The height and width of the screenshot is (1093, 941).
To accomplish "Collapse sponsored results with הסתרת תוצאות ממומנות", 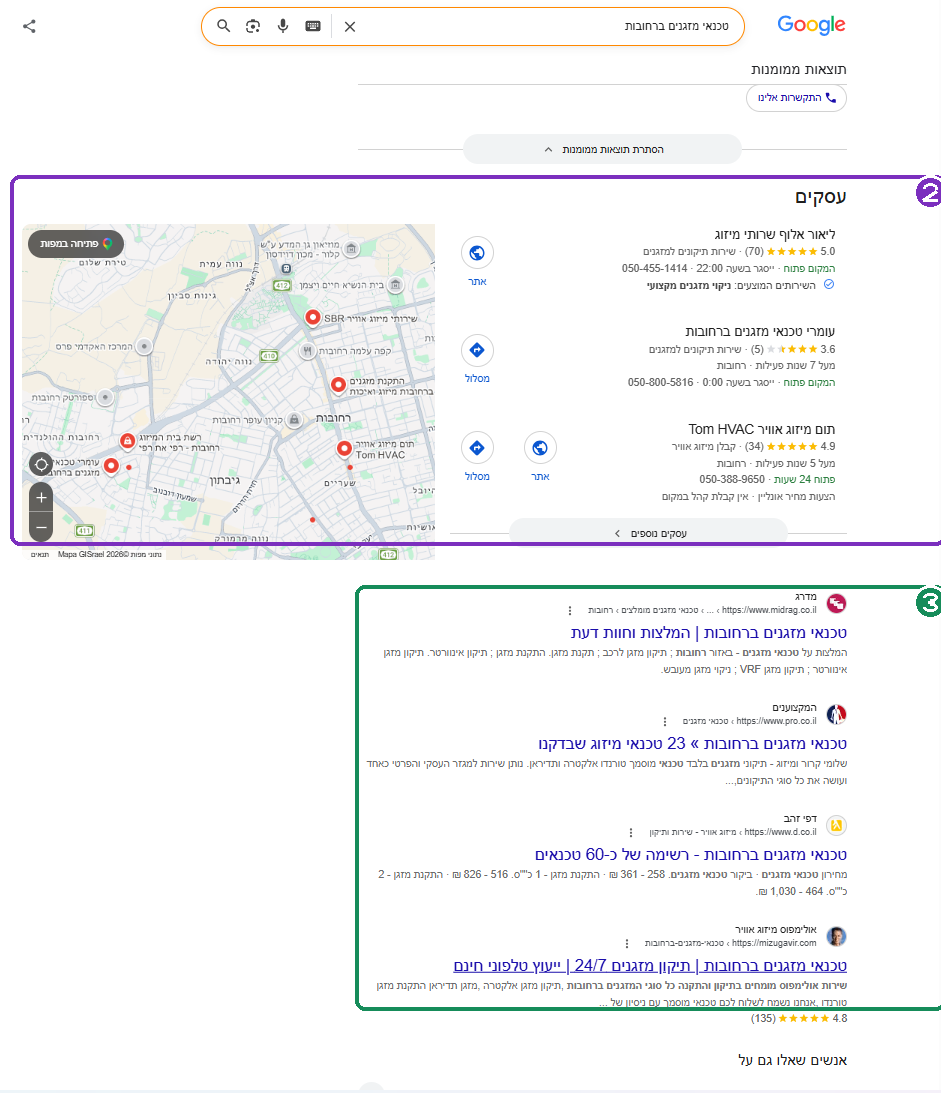I will pos(602,149).
